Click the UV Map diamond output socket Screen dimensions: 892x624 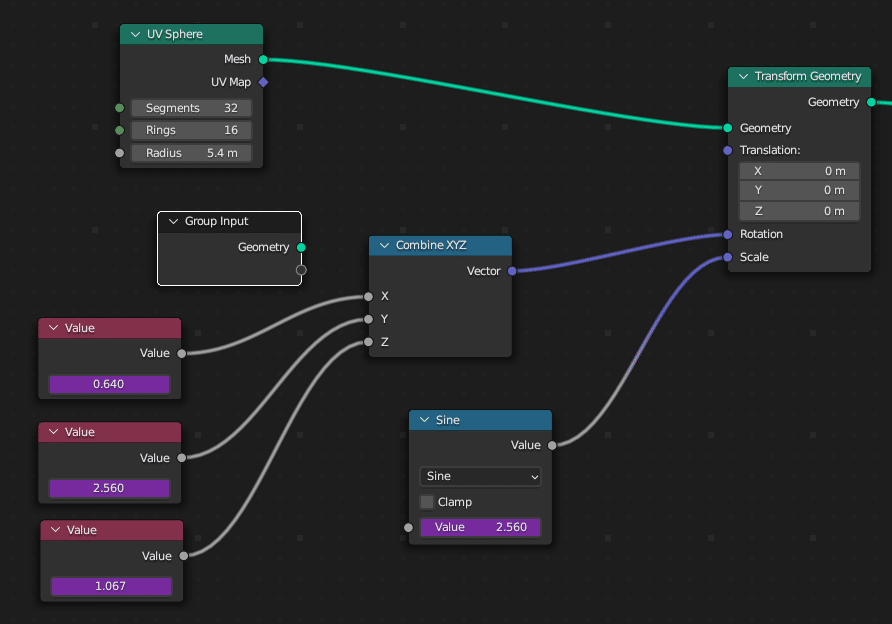click(x=263, y=82)
